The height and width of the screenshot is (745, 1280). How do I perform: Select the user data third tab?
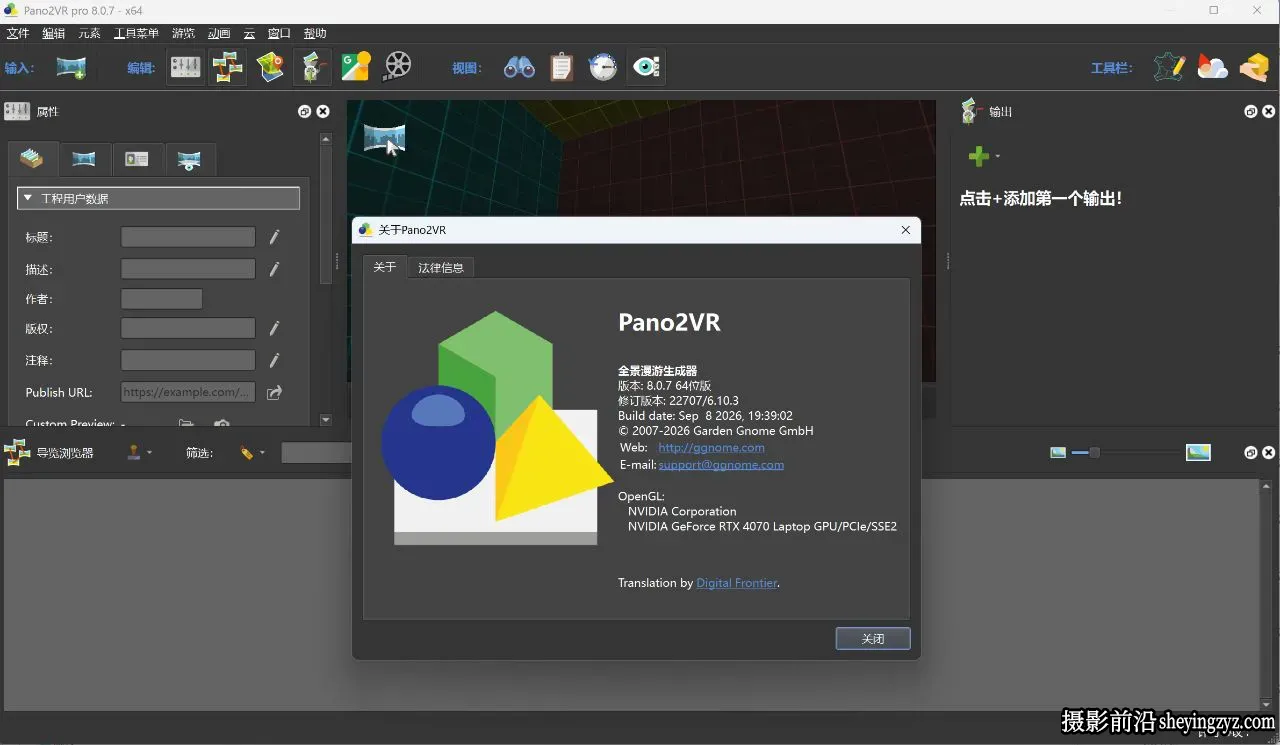click(x=136, y=159)
